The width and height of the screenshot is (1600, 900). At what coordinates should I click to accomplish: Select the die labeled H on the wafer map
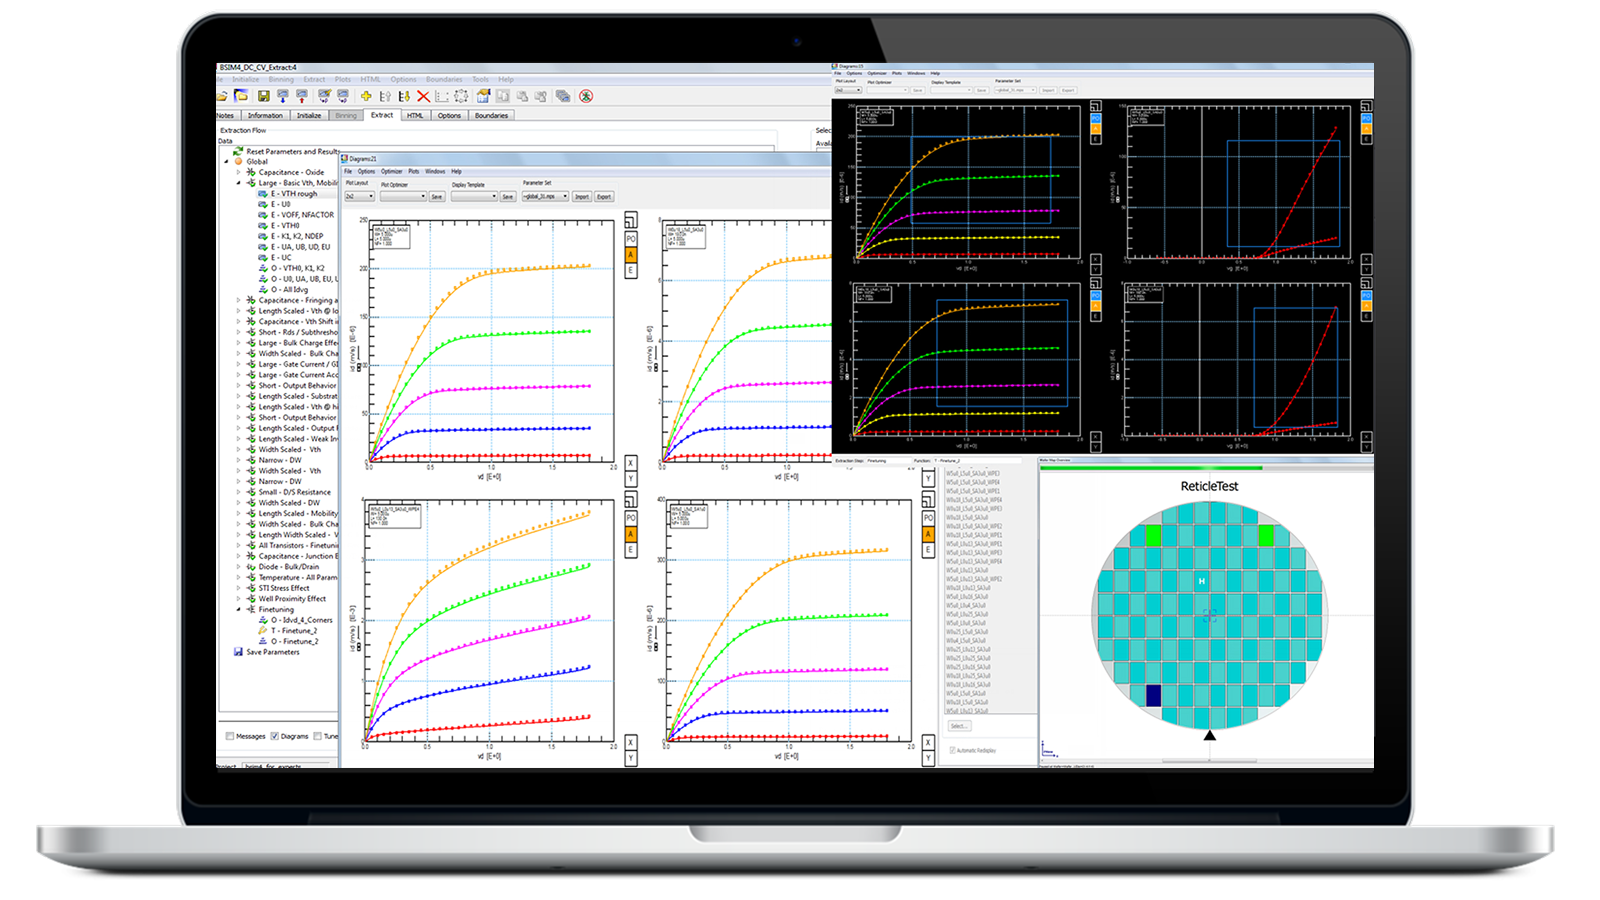click(1202, 581)
